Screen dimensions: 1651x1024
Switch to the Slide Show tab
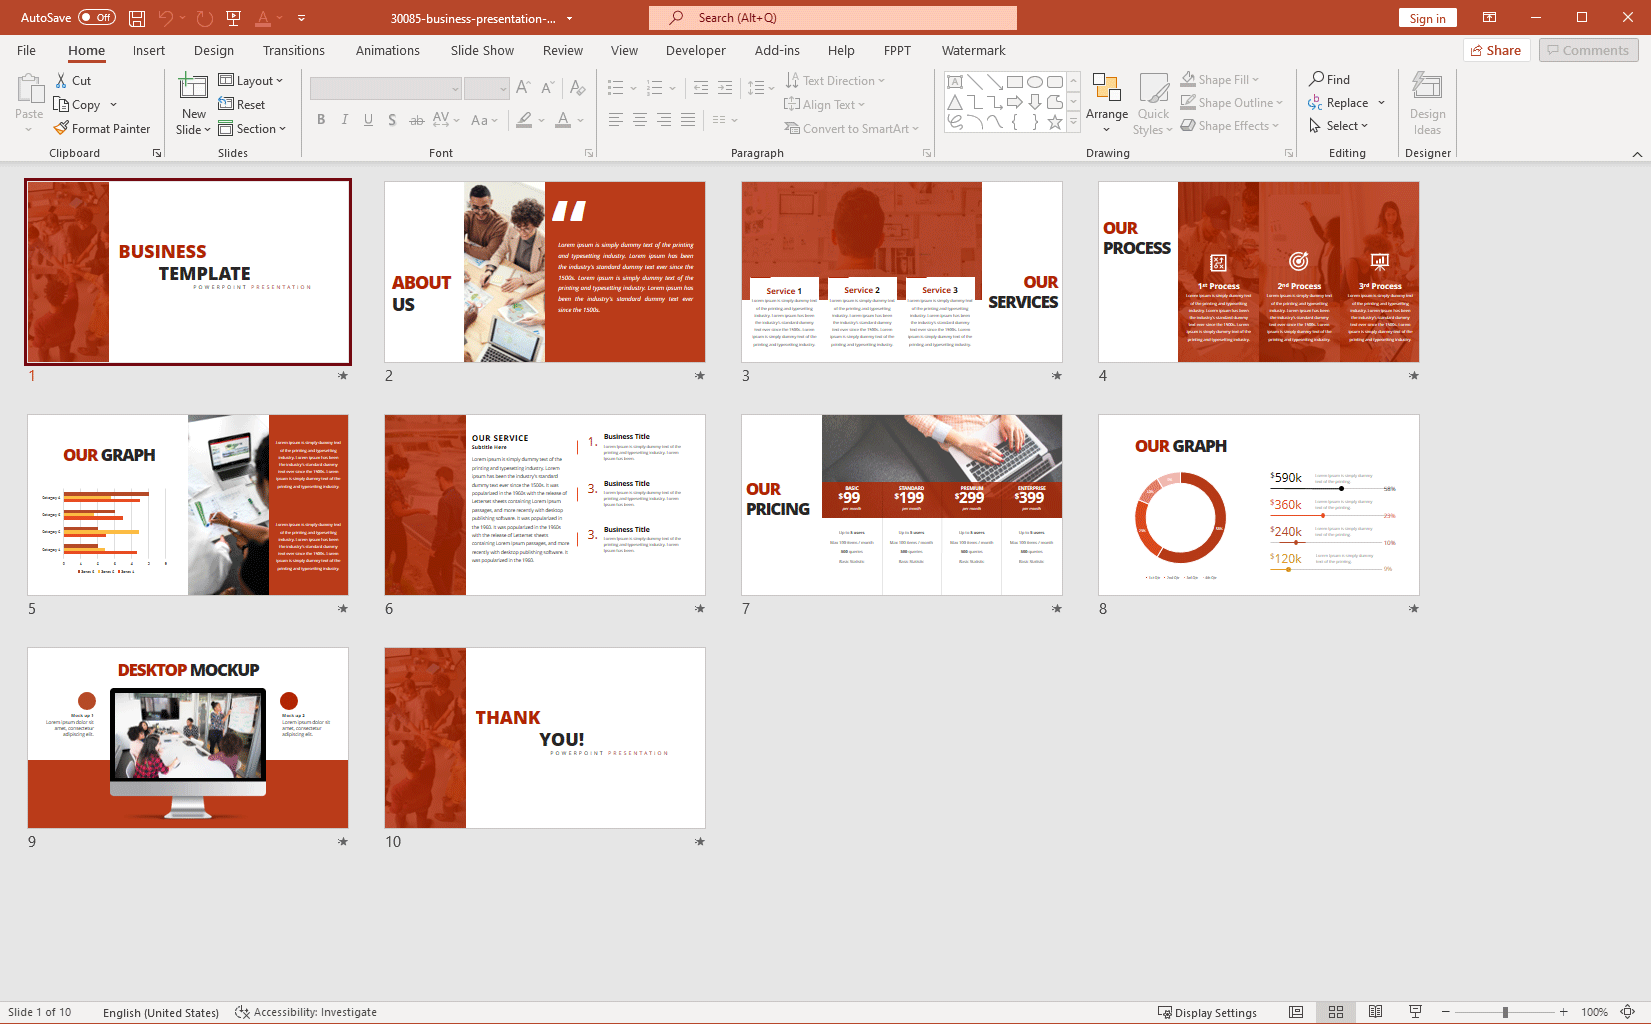coord(482,51)
